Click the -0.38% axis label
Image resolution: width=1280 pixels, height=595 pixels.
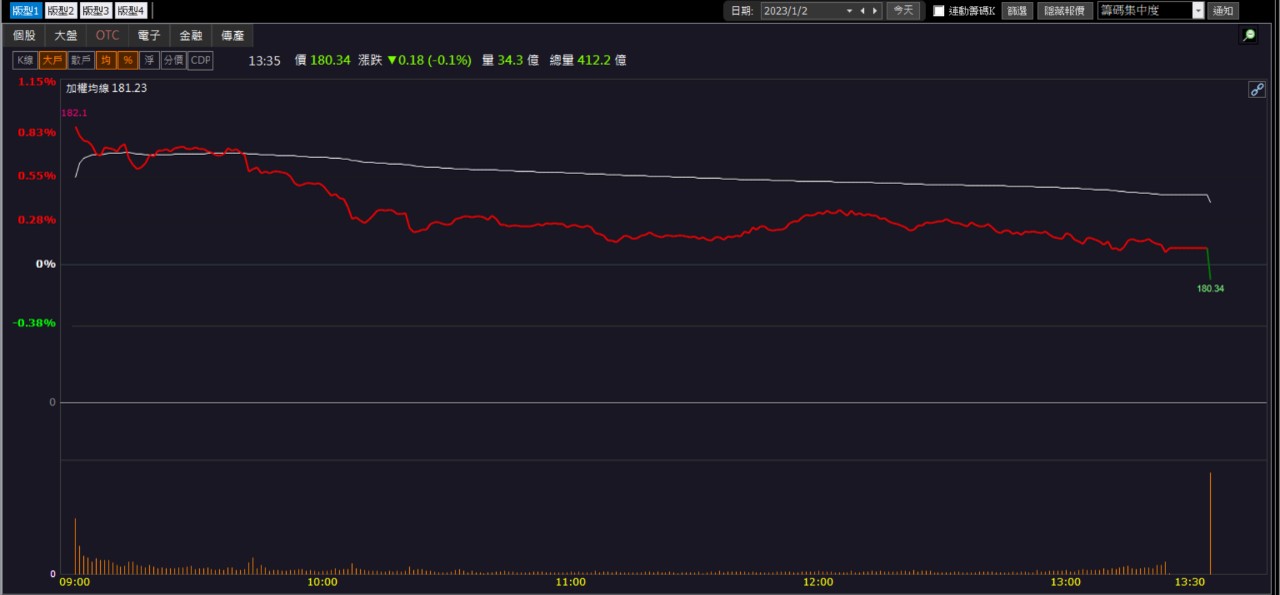34,323
